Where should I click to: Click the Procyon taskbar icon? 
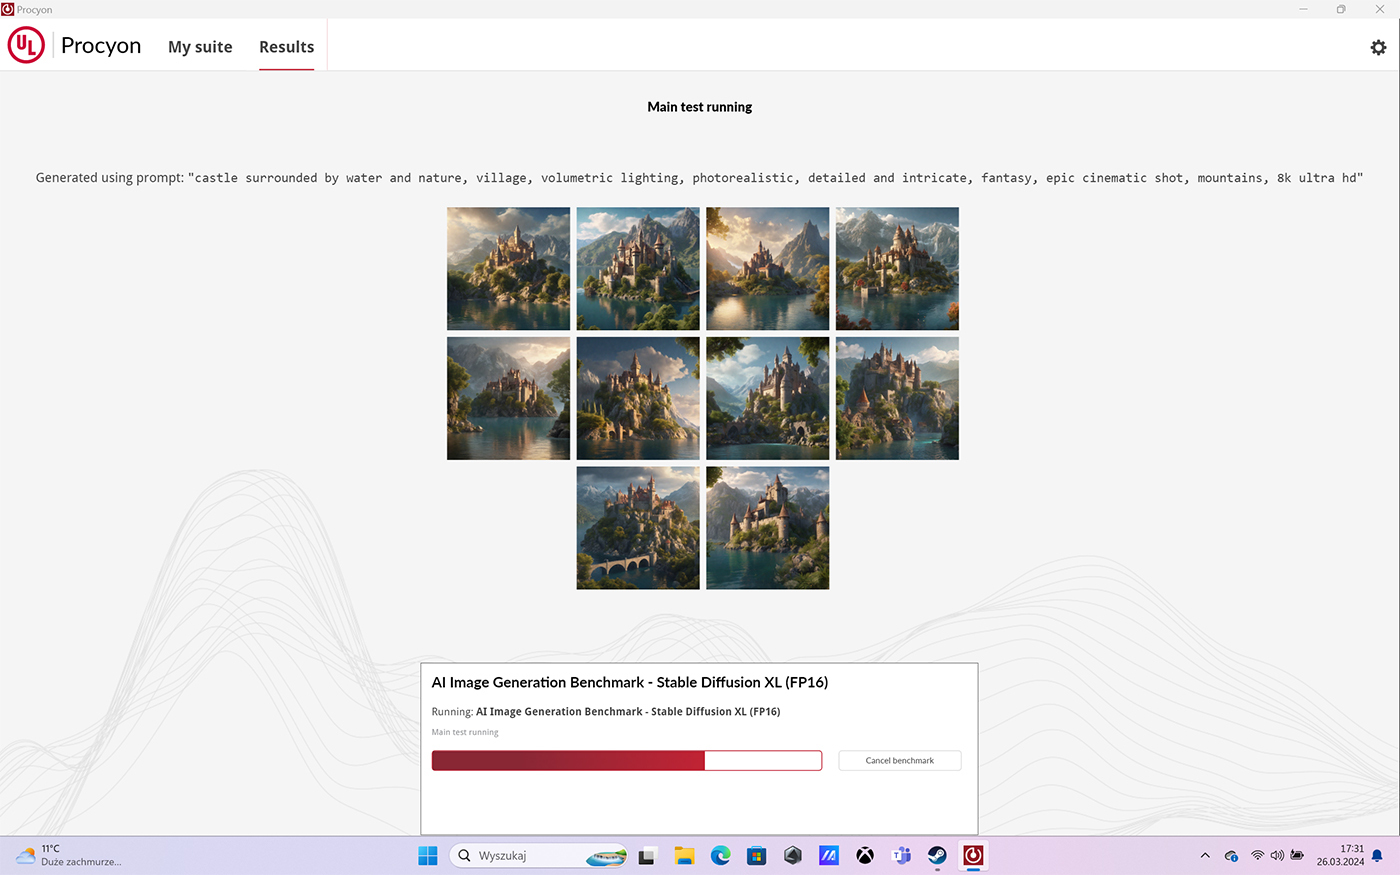[x=973, y=856]
